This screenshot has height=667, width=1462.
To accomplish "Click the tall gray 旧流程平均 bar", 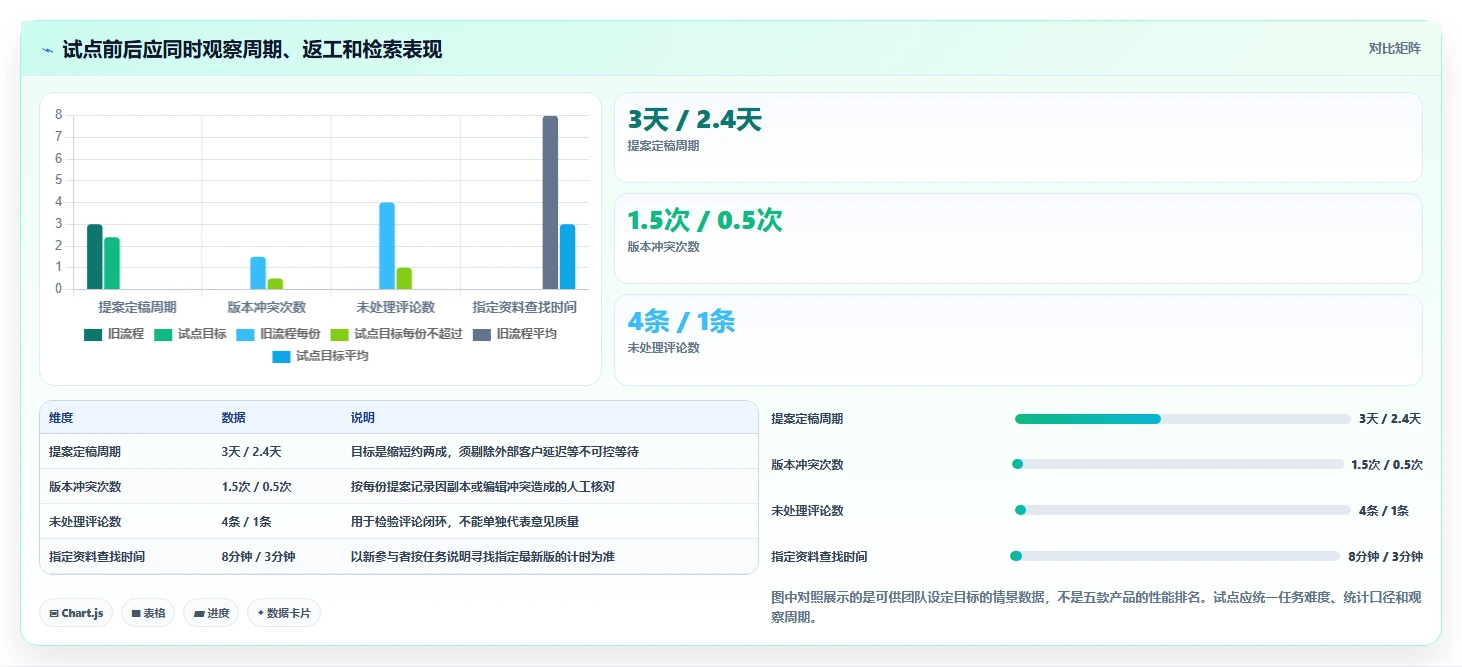I will (x=550, y=203).
